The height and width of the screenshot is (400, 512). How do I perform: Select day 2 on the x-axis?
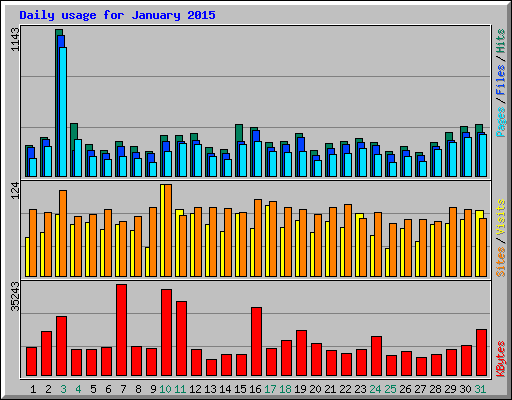[48, 389]
